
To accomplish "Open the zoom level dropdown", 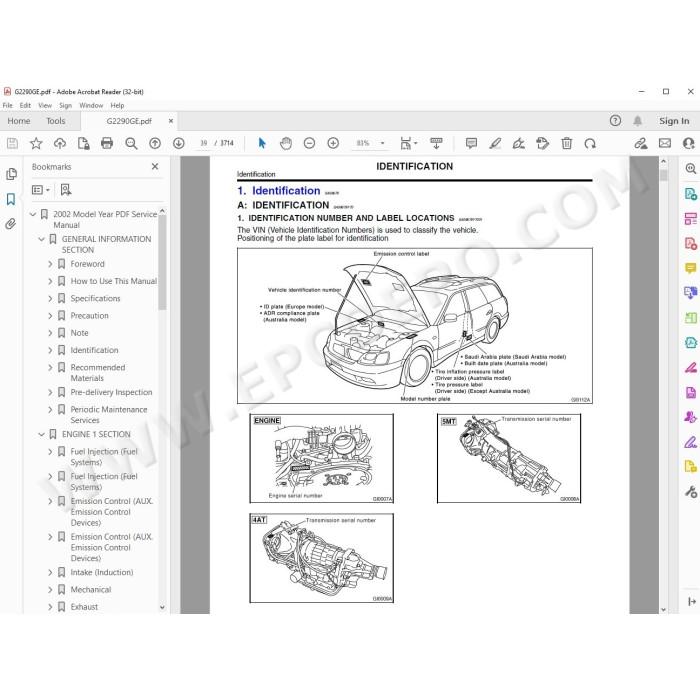I will 383,143.
